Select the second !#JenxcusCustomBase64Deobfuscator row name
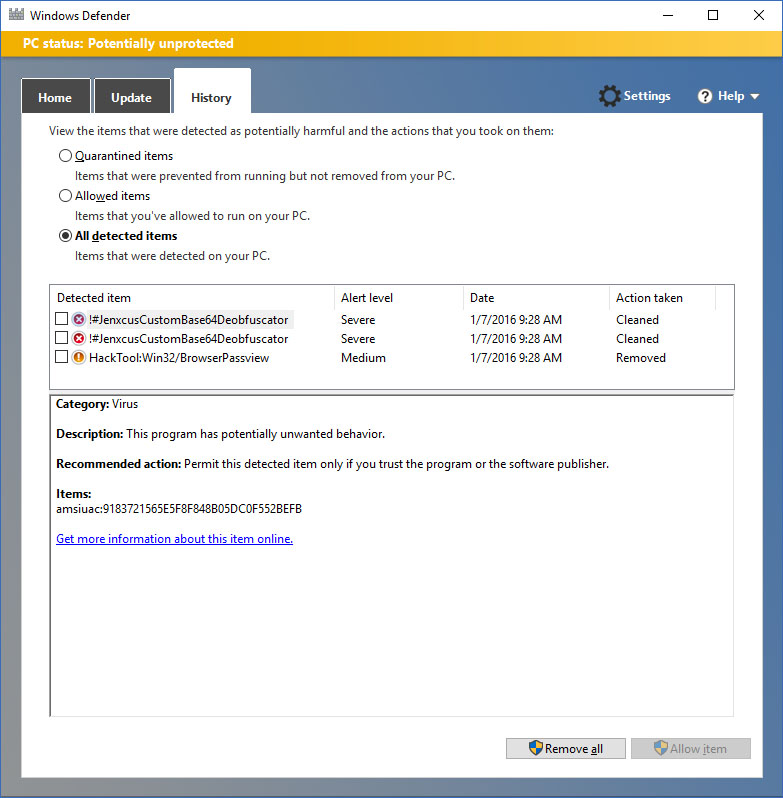The image size is (783, 798). click(189, 339)
